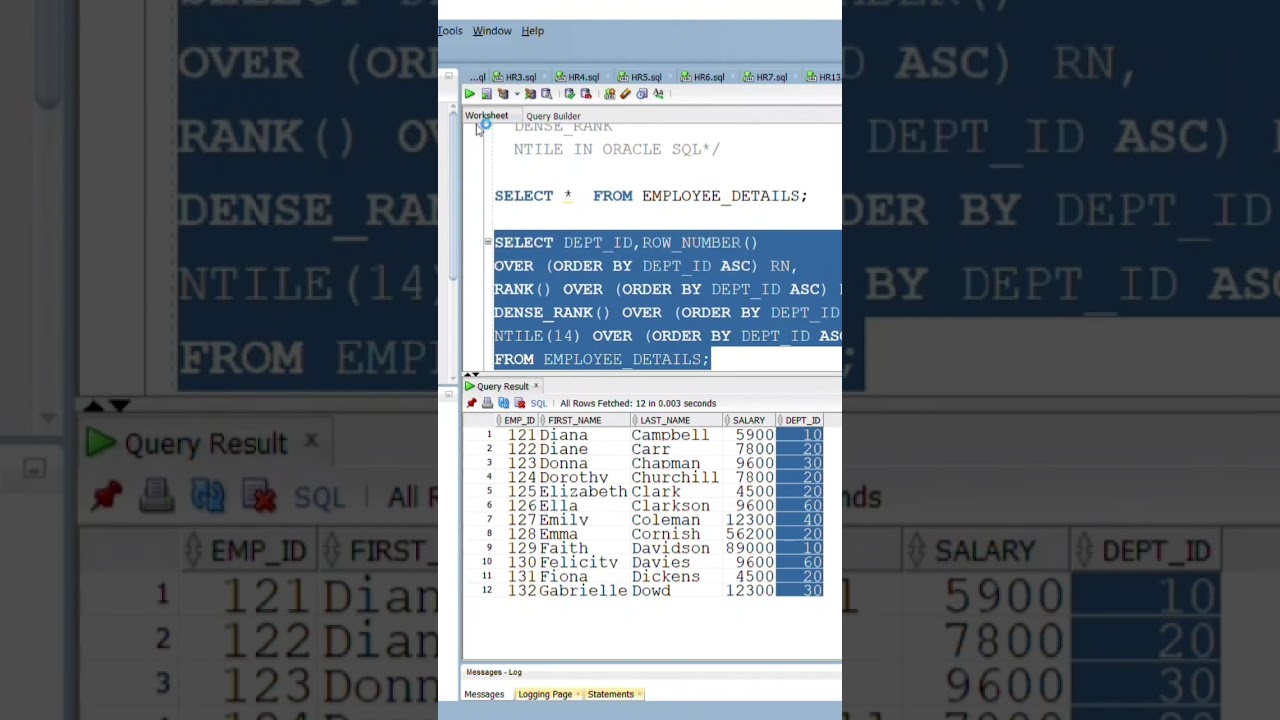
Task: Click the first name cell 'Gabrielle'
Action: tap(583, 591)
